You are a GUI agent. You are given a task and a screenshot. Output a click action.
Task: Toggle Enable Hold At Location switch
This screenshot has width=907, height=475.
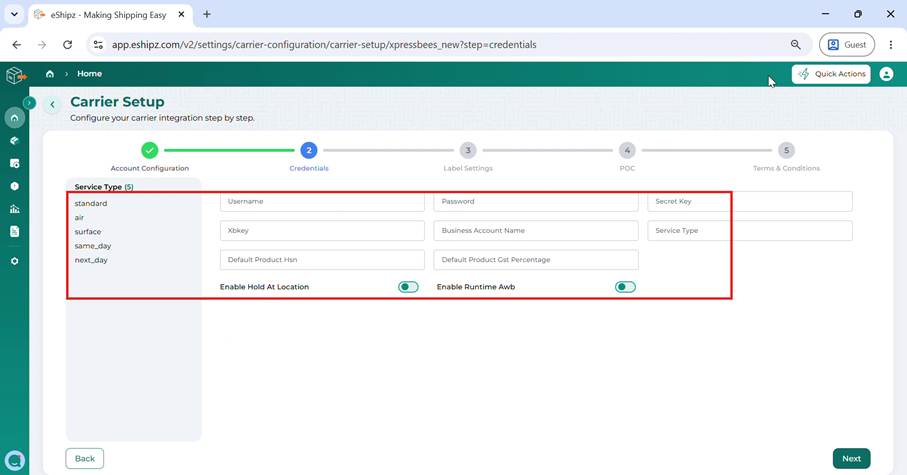(408, 287)
